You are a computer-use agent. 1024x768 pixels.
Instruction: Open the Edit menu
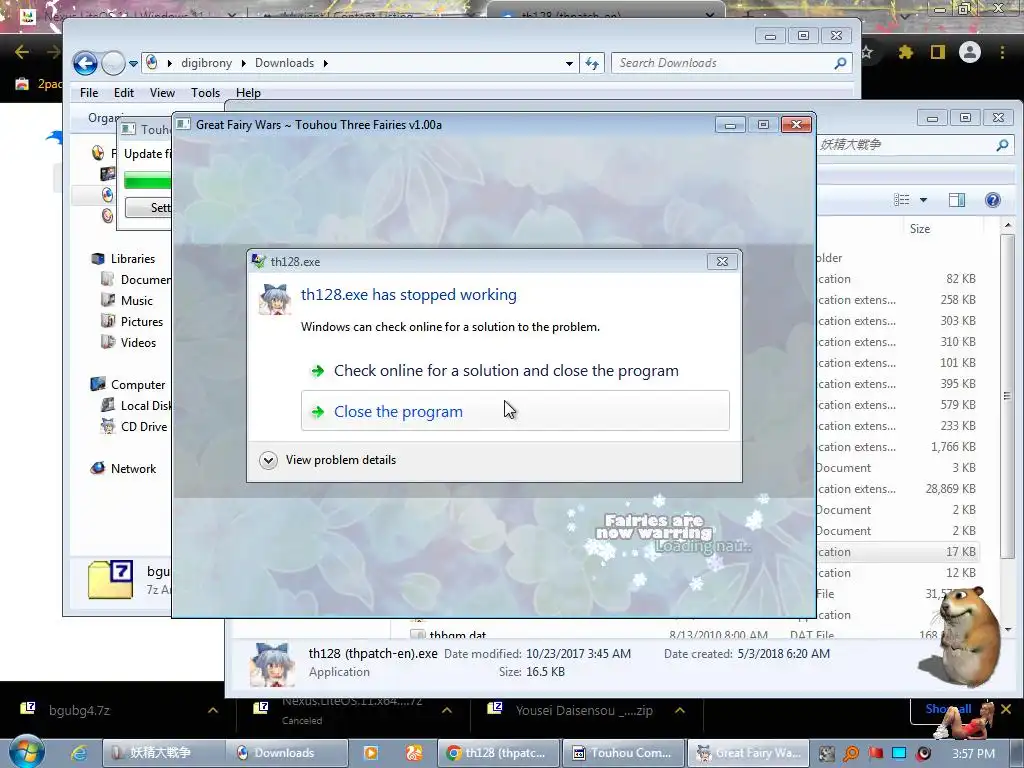(x=123, y=93)
